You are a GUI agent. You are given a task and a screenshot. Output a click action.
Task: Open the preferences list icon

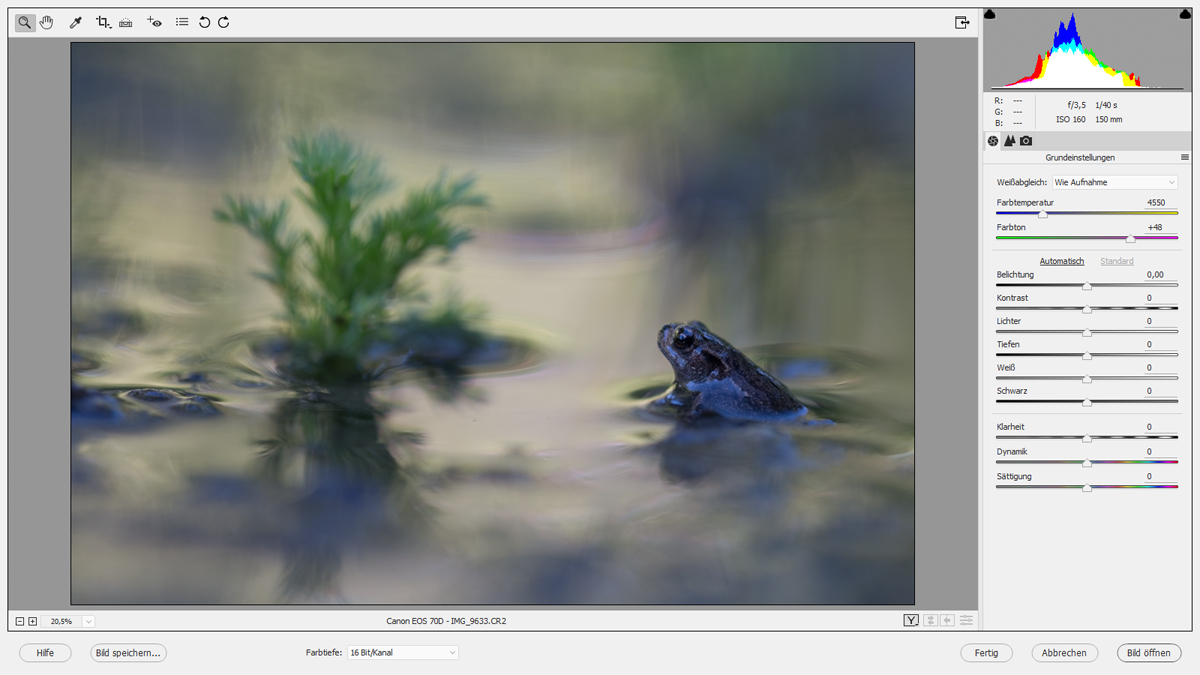point(182,22)
